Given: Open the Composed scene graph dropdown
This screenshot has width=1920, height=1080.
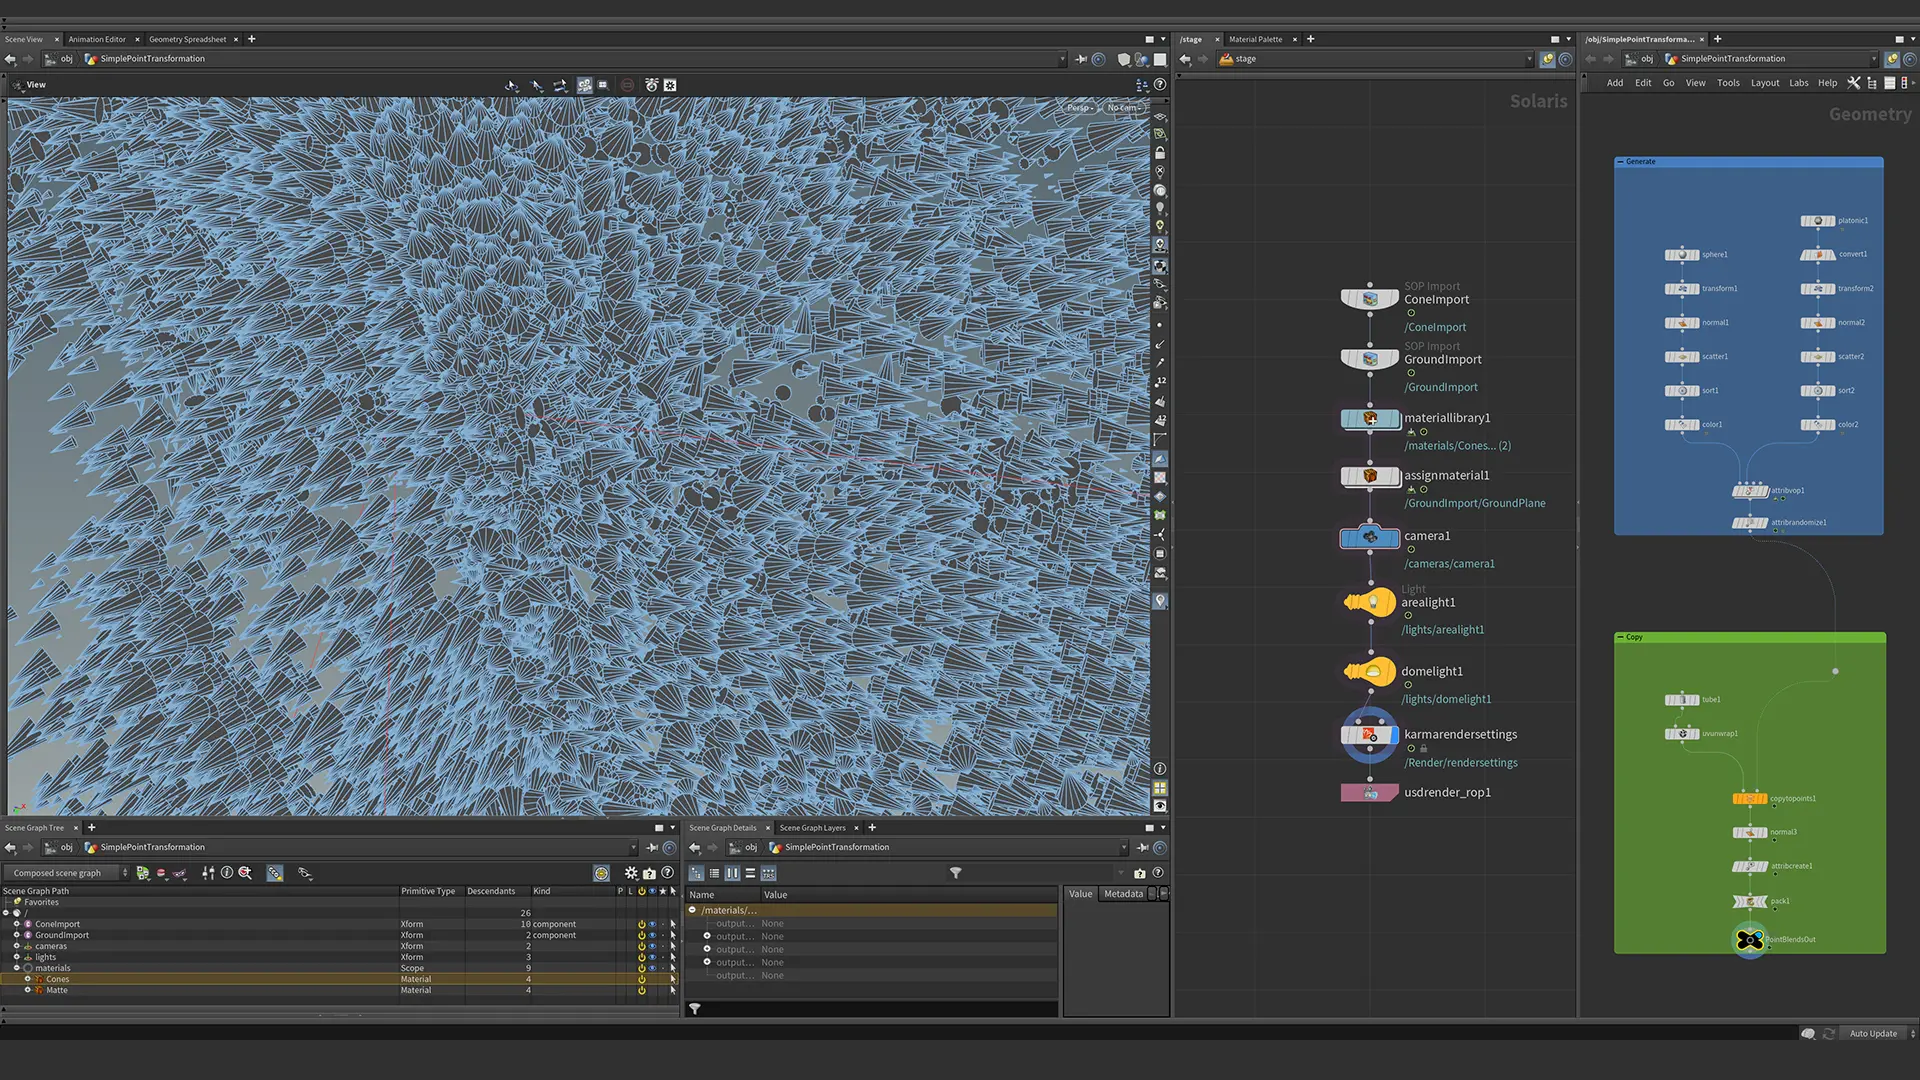Looking at the screenshot, I should tap(65, 873).
